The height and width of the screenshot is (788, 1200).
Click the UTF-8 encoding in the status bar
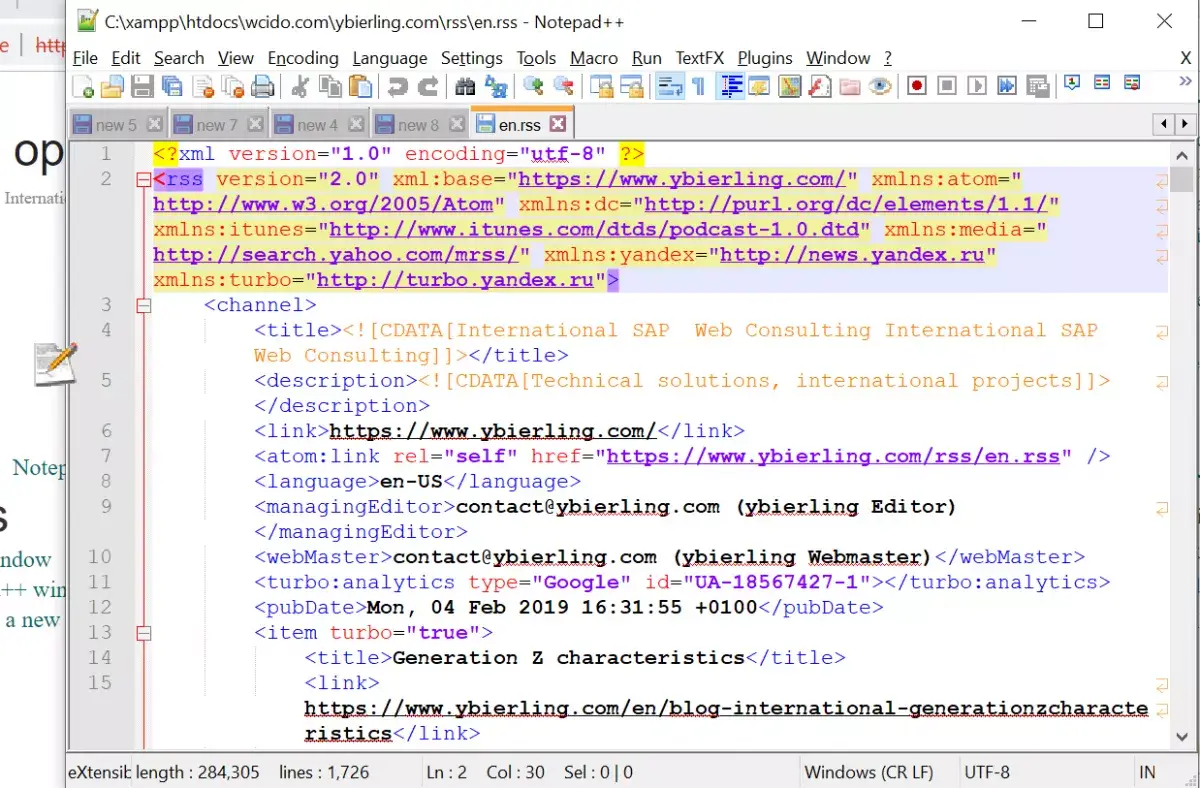(987, 772)
